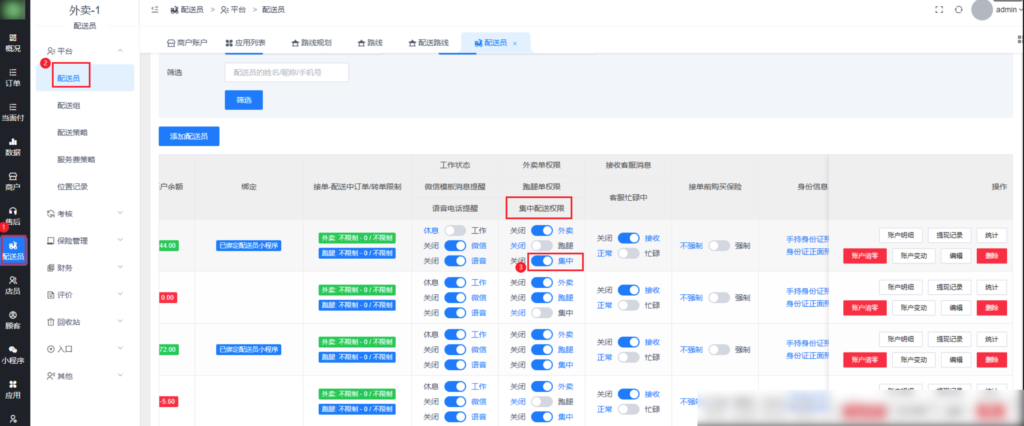The width and height of the screenshot is (1024, 426).
Task: Click 平台 in the breadcrumb
Action: click(234, 10)
